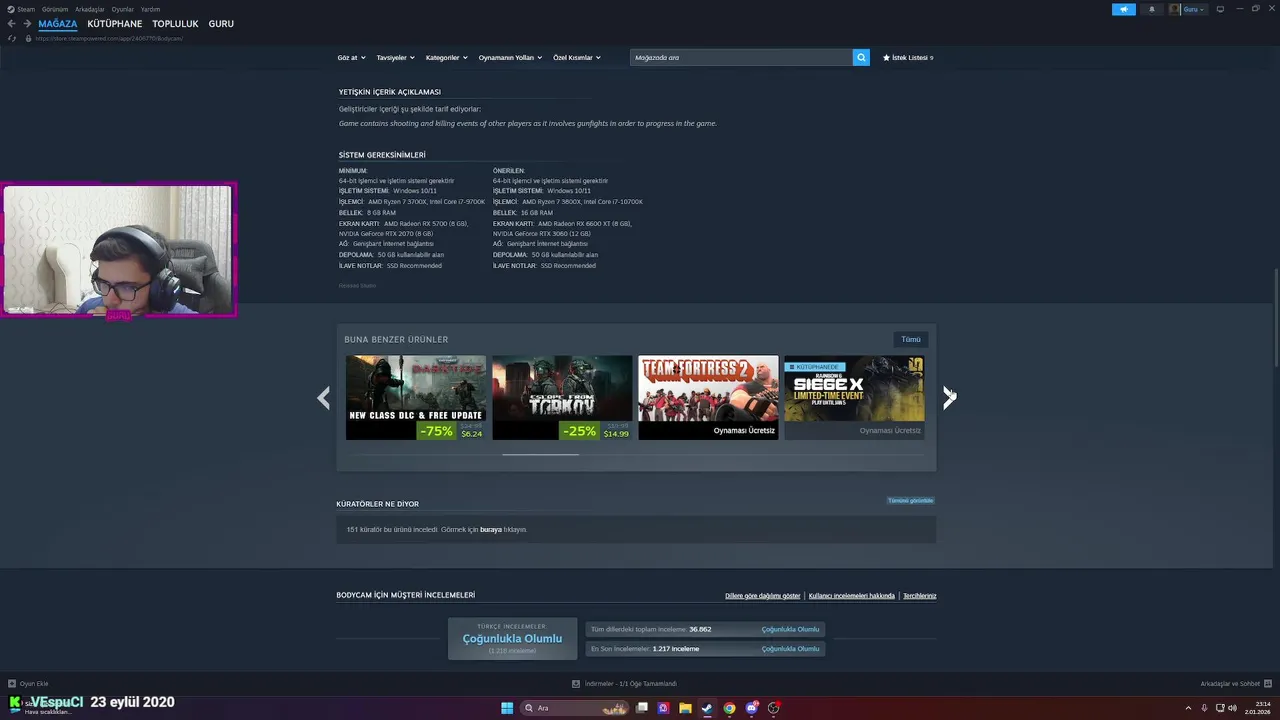Click the Mağazada ara search field

[741, 58]
